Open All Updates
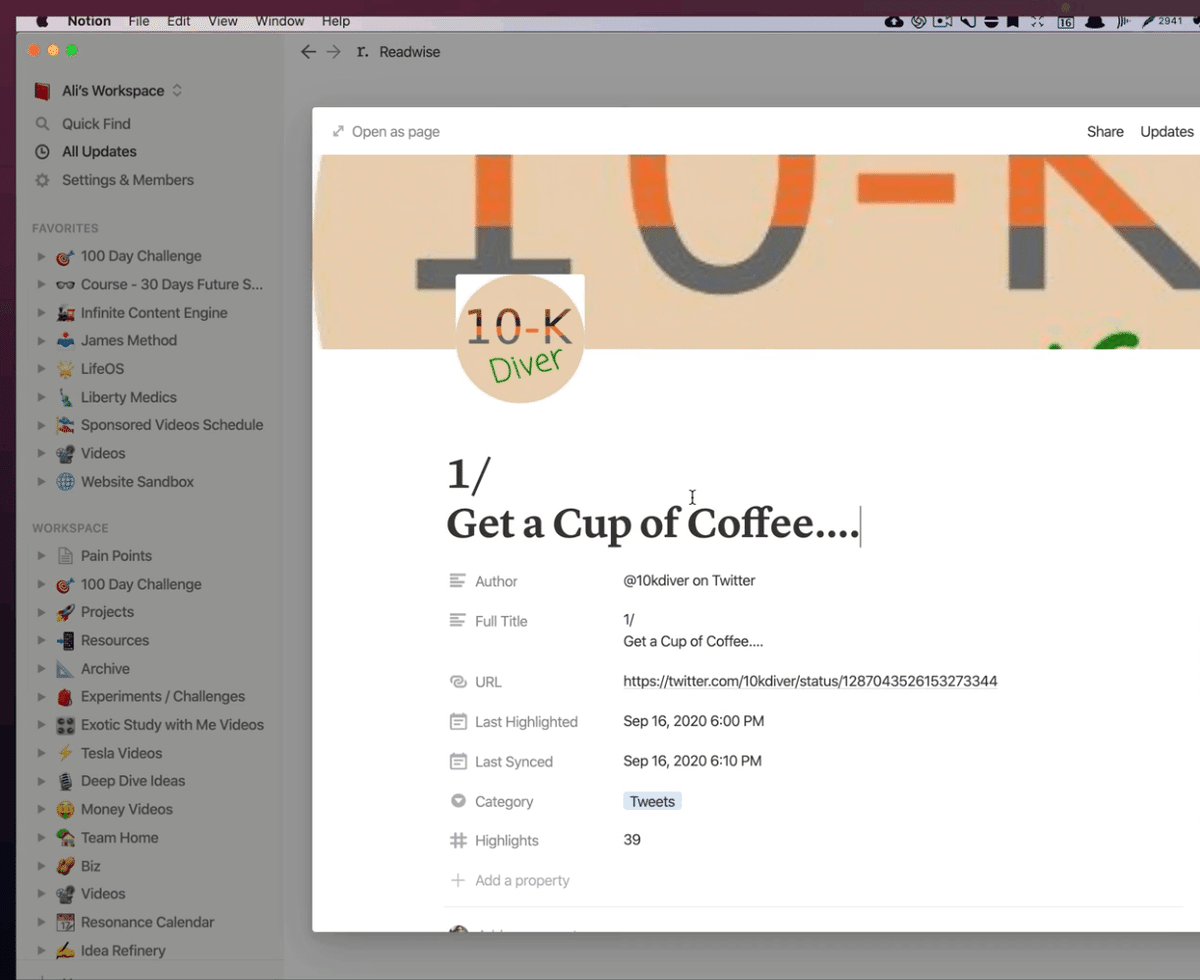The image size is (1200, 980). pyautogui.click(x=99, y=152)
